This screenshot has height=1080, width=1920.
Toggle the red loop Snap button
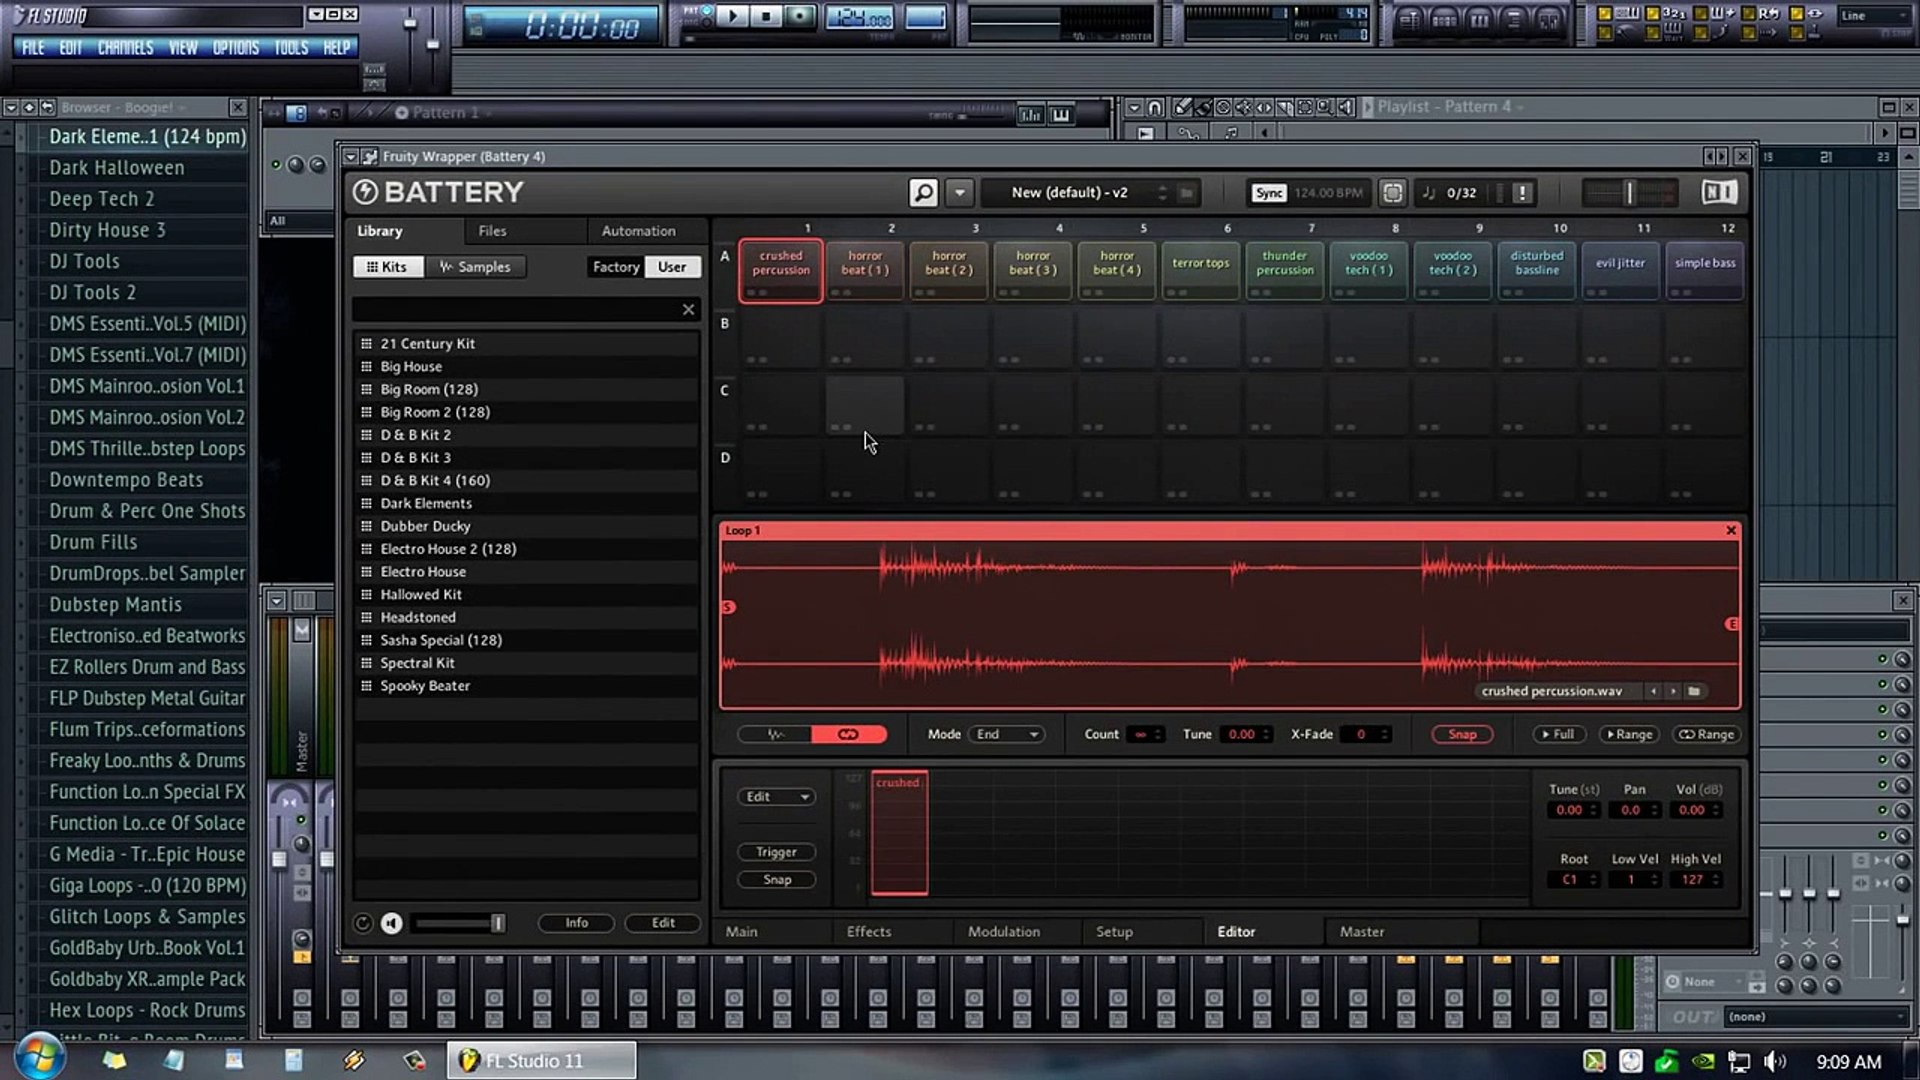[1462, 734]
